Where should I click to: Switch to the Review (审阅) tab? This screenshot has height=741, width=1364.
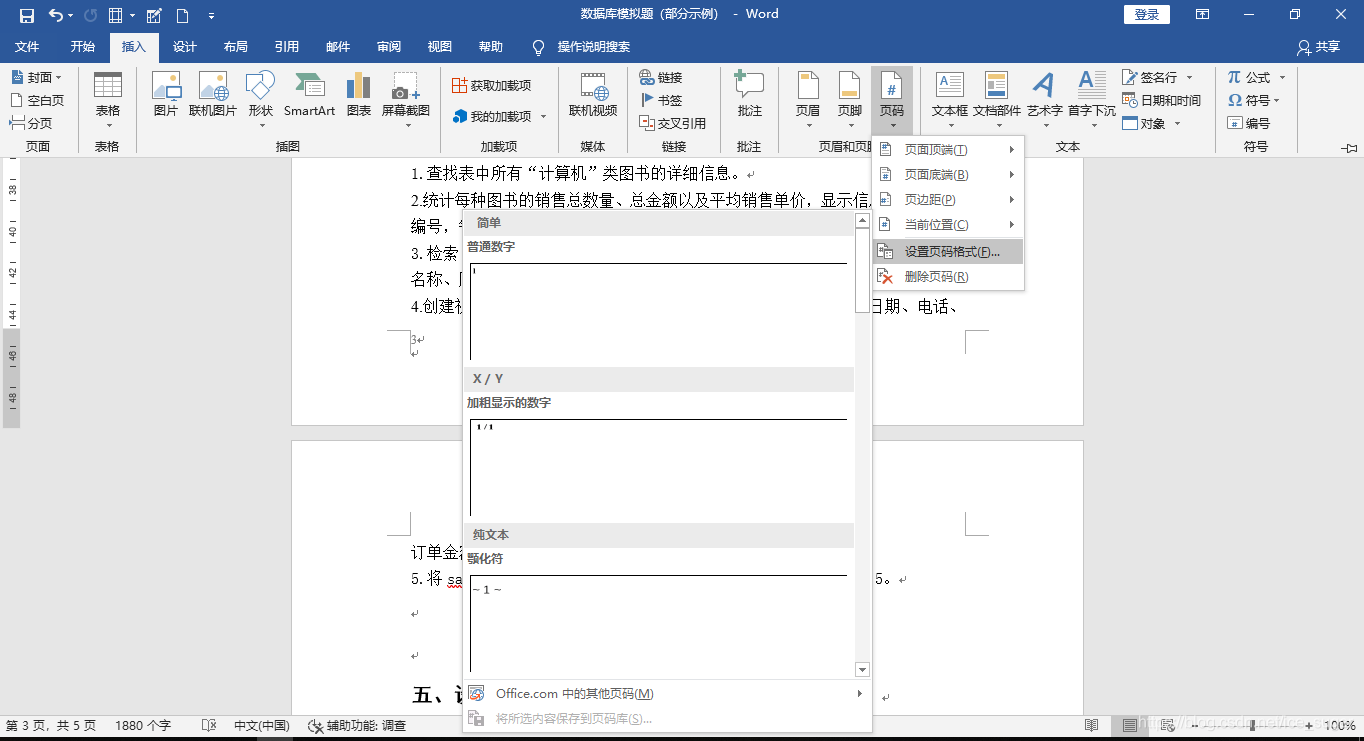tap(389, 47)
